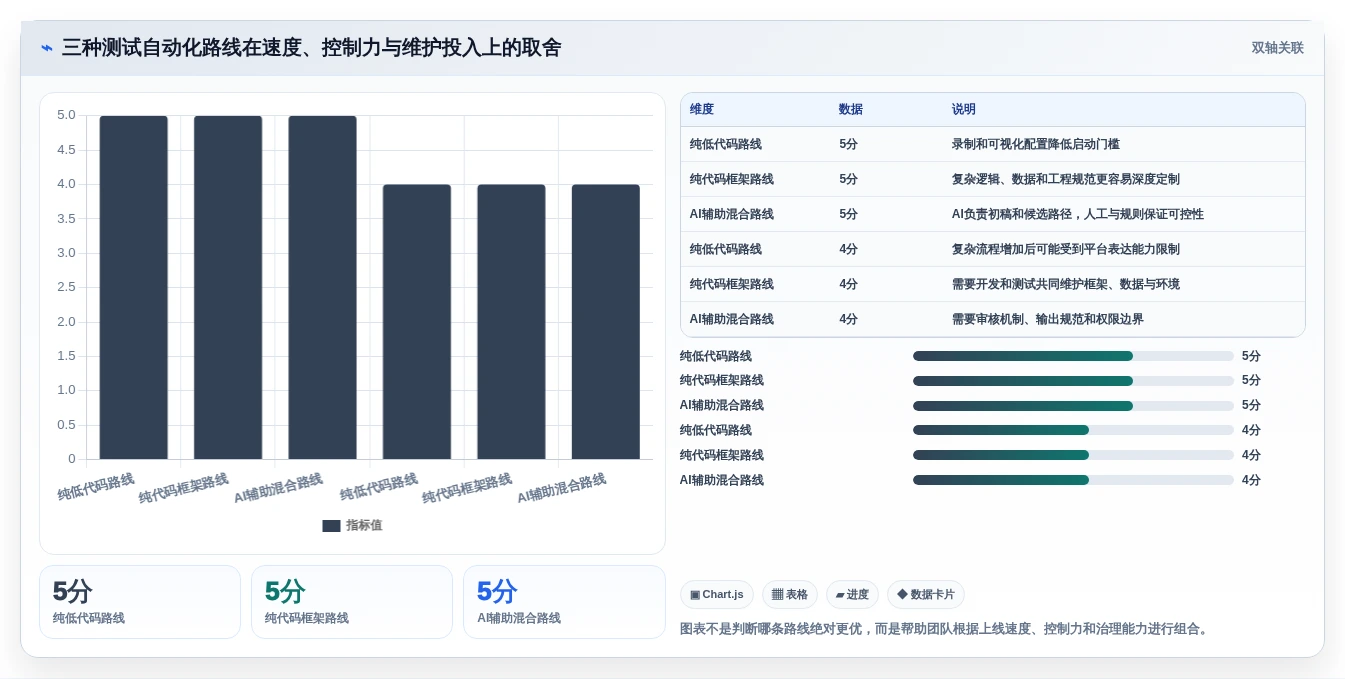Click the 2.5 tick label on the y-axis
1345x679 pixels.
pyautogui.click(x=66, y=288)
